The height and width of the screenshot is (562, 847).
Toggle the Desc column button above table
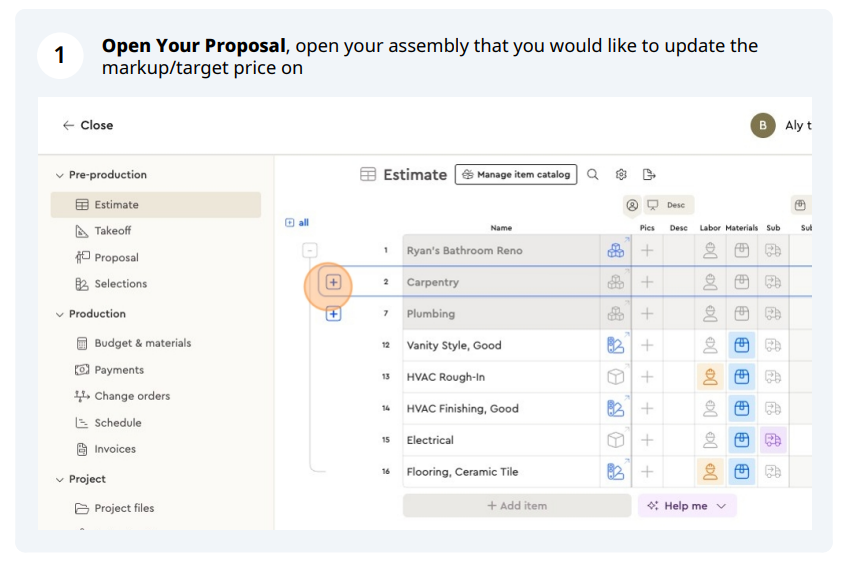pyautogui.click(x=669, y=205)
